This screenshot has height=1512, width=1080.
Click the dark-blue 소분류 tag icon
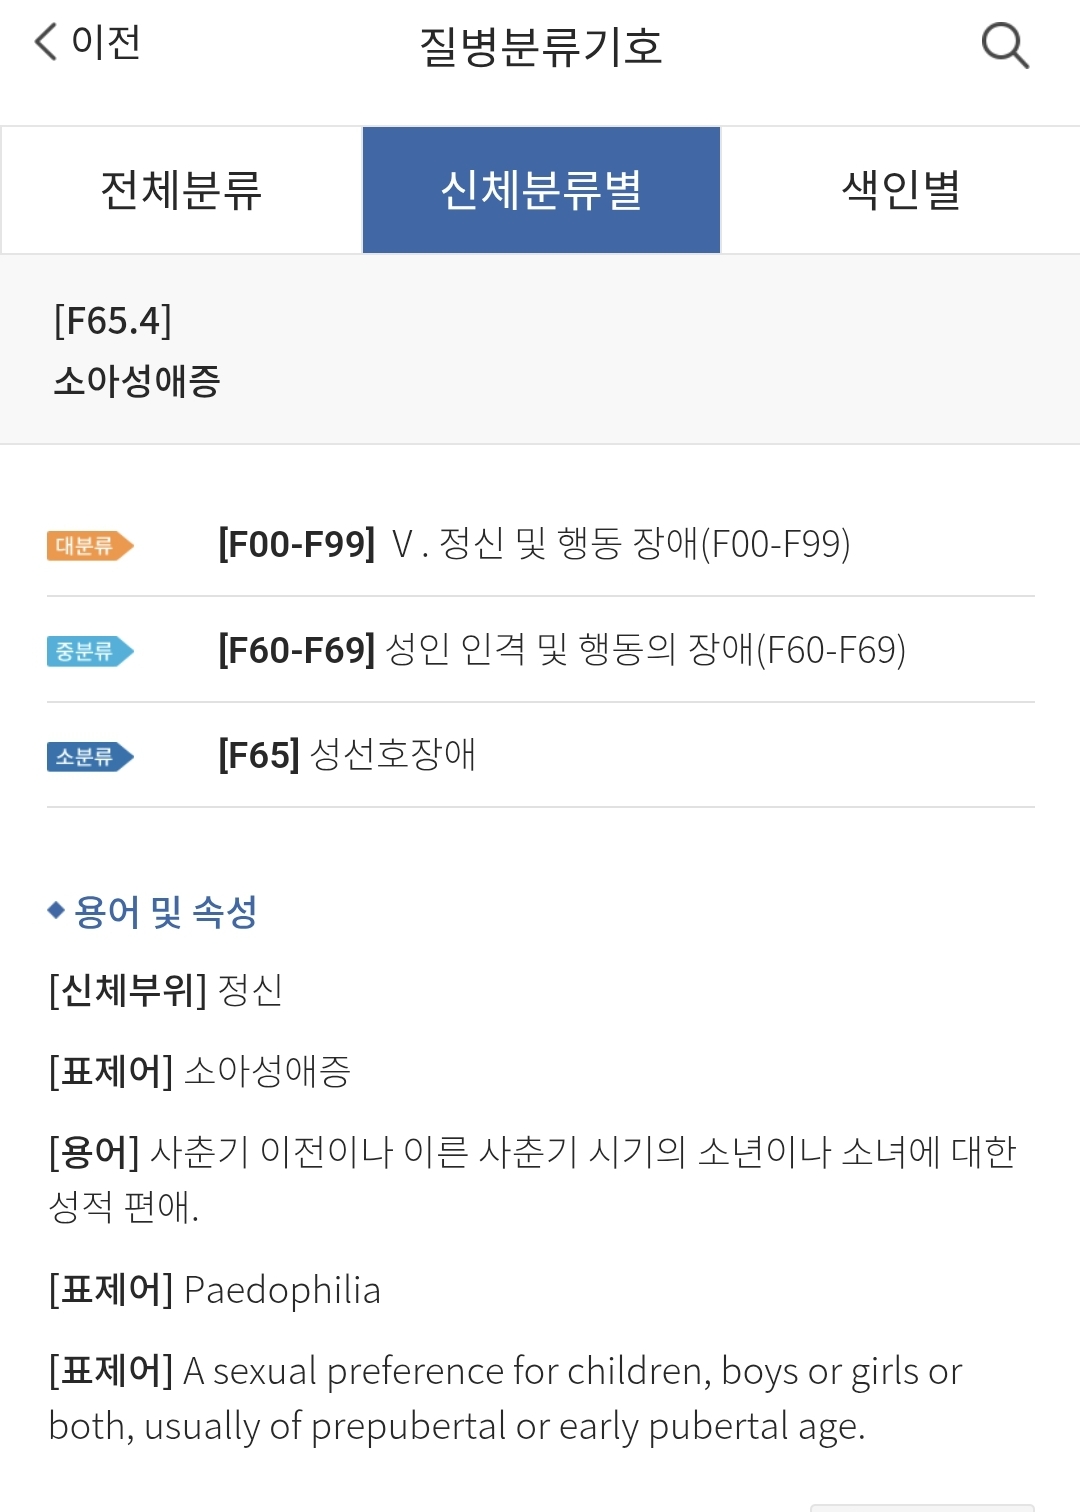pos(90,757)
